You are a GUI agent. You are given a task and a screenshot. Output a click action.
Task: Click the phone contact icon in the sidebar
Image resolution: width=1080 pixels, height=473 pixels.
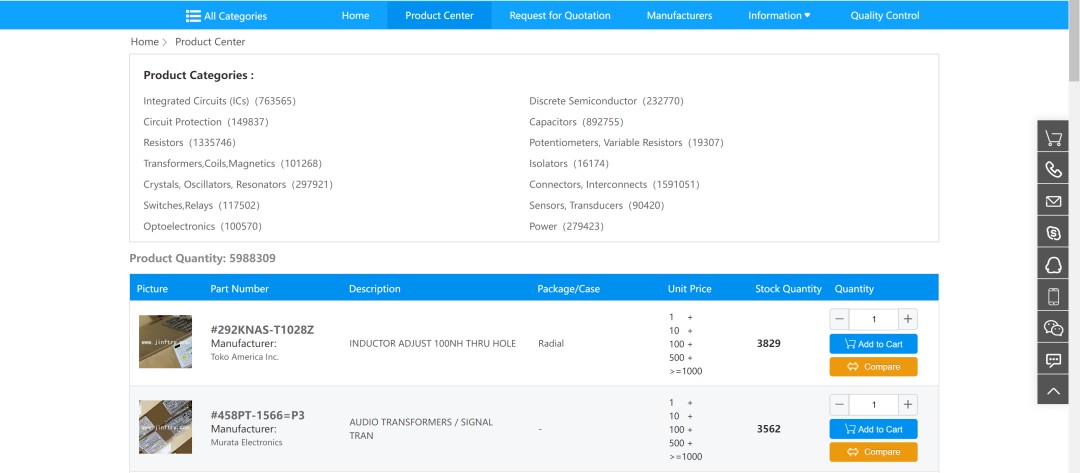[1053, 170]
